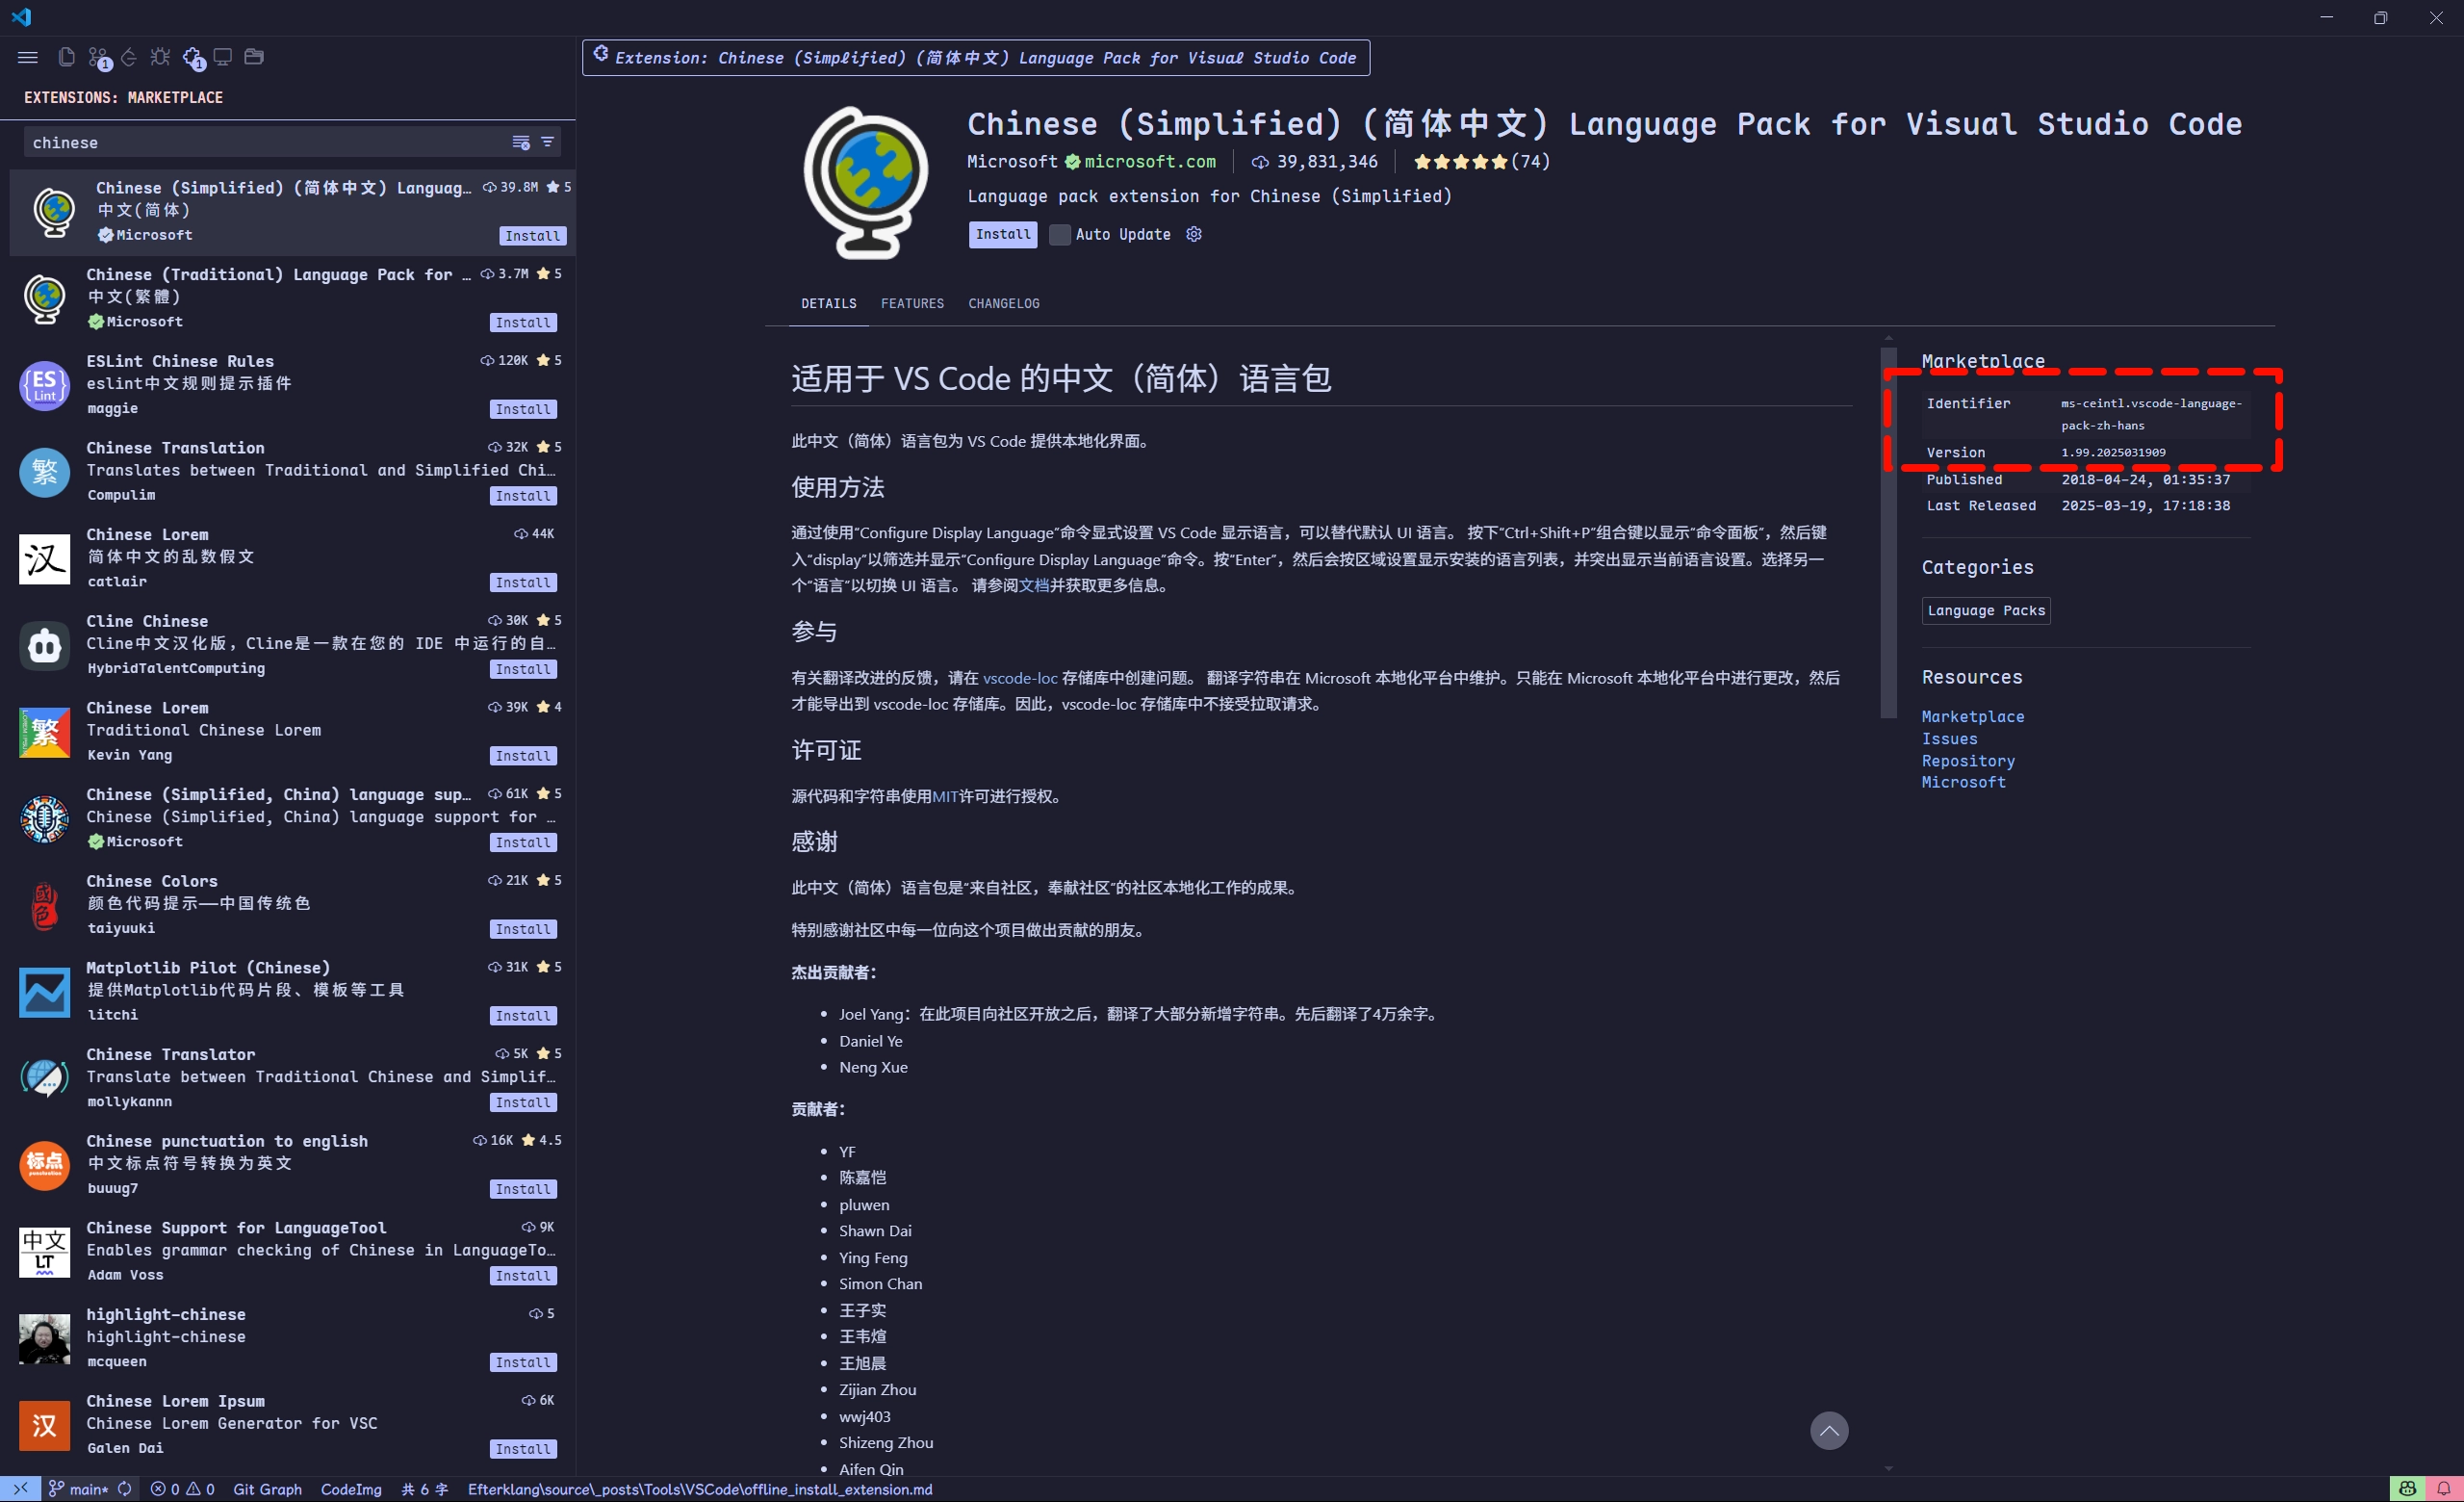Install the Chinese Simplified language pack
Image resolution: width=2464 pixels, height=1502 pixels.
(1003, 234)
